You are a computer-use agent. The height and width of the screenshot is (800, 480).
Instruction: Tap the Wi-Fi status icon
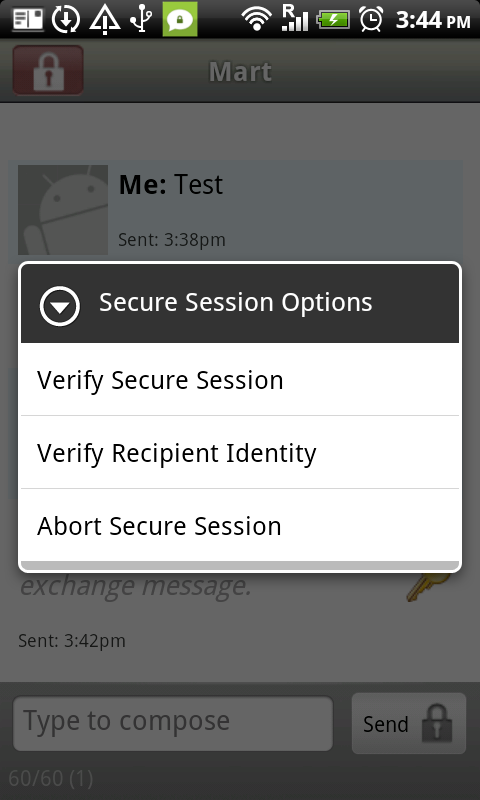point(257,19)
